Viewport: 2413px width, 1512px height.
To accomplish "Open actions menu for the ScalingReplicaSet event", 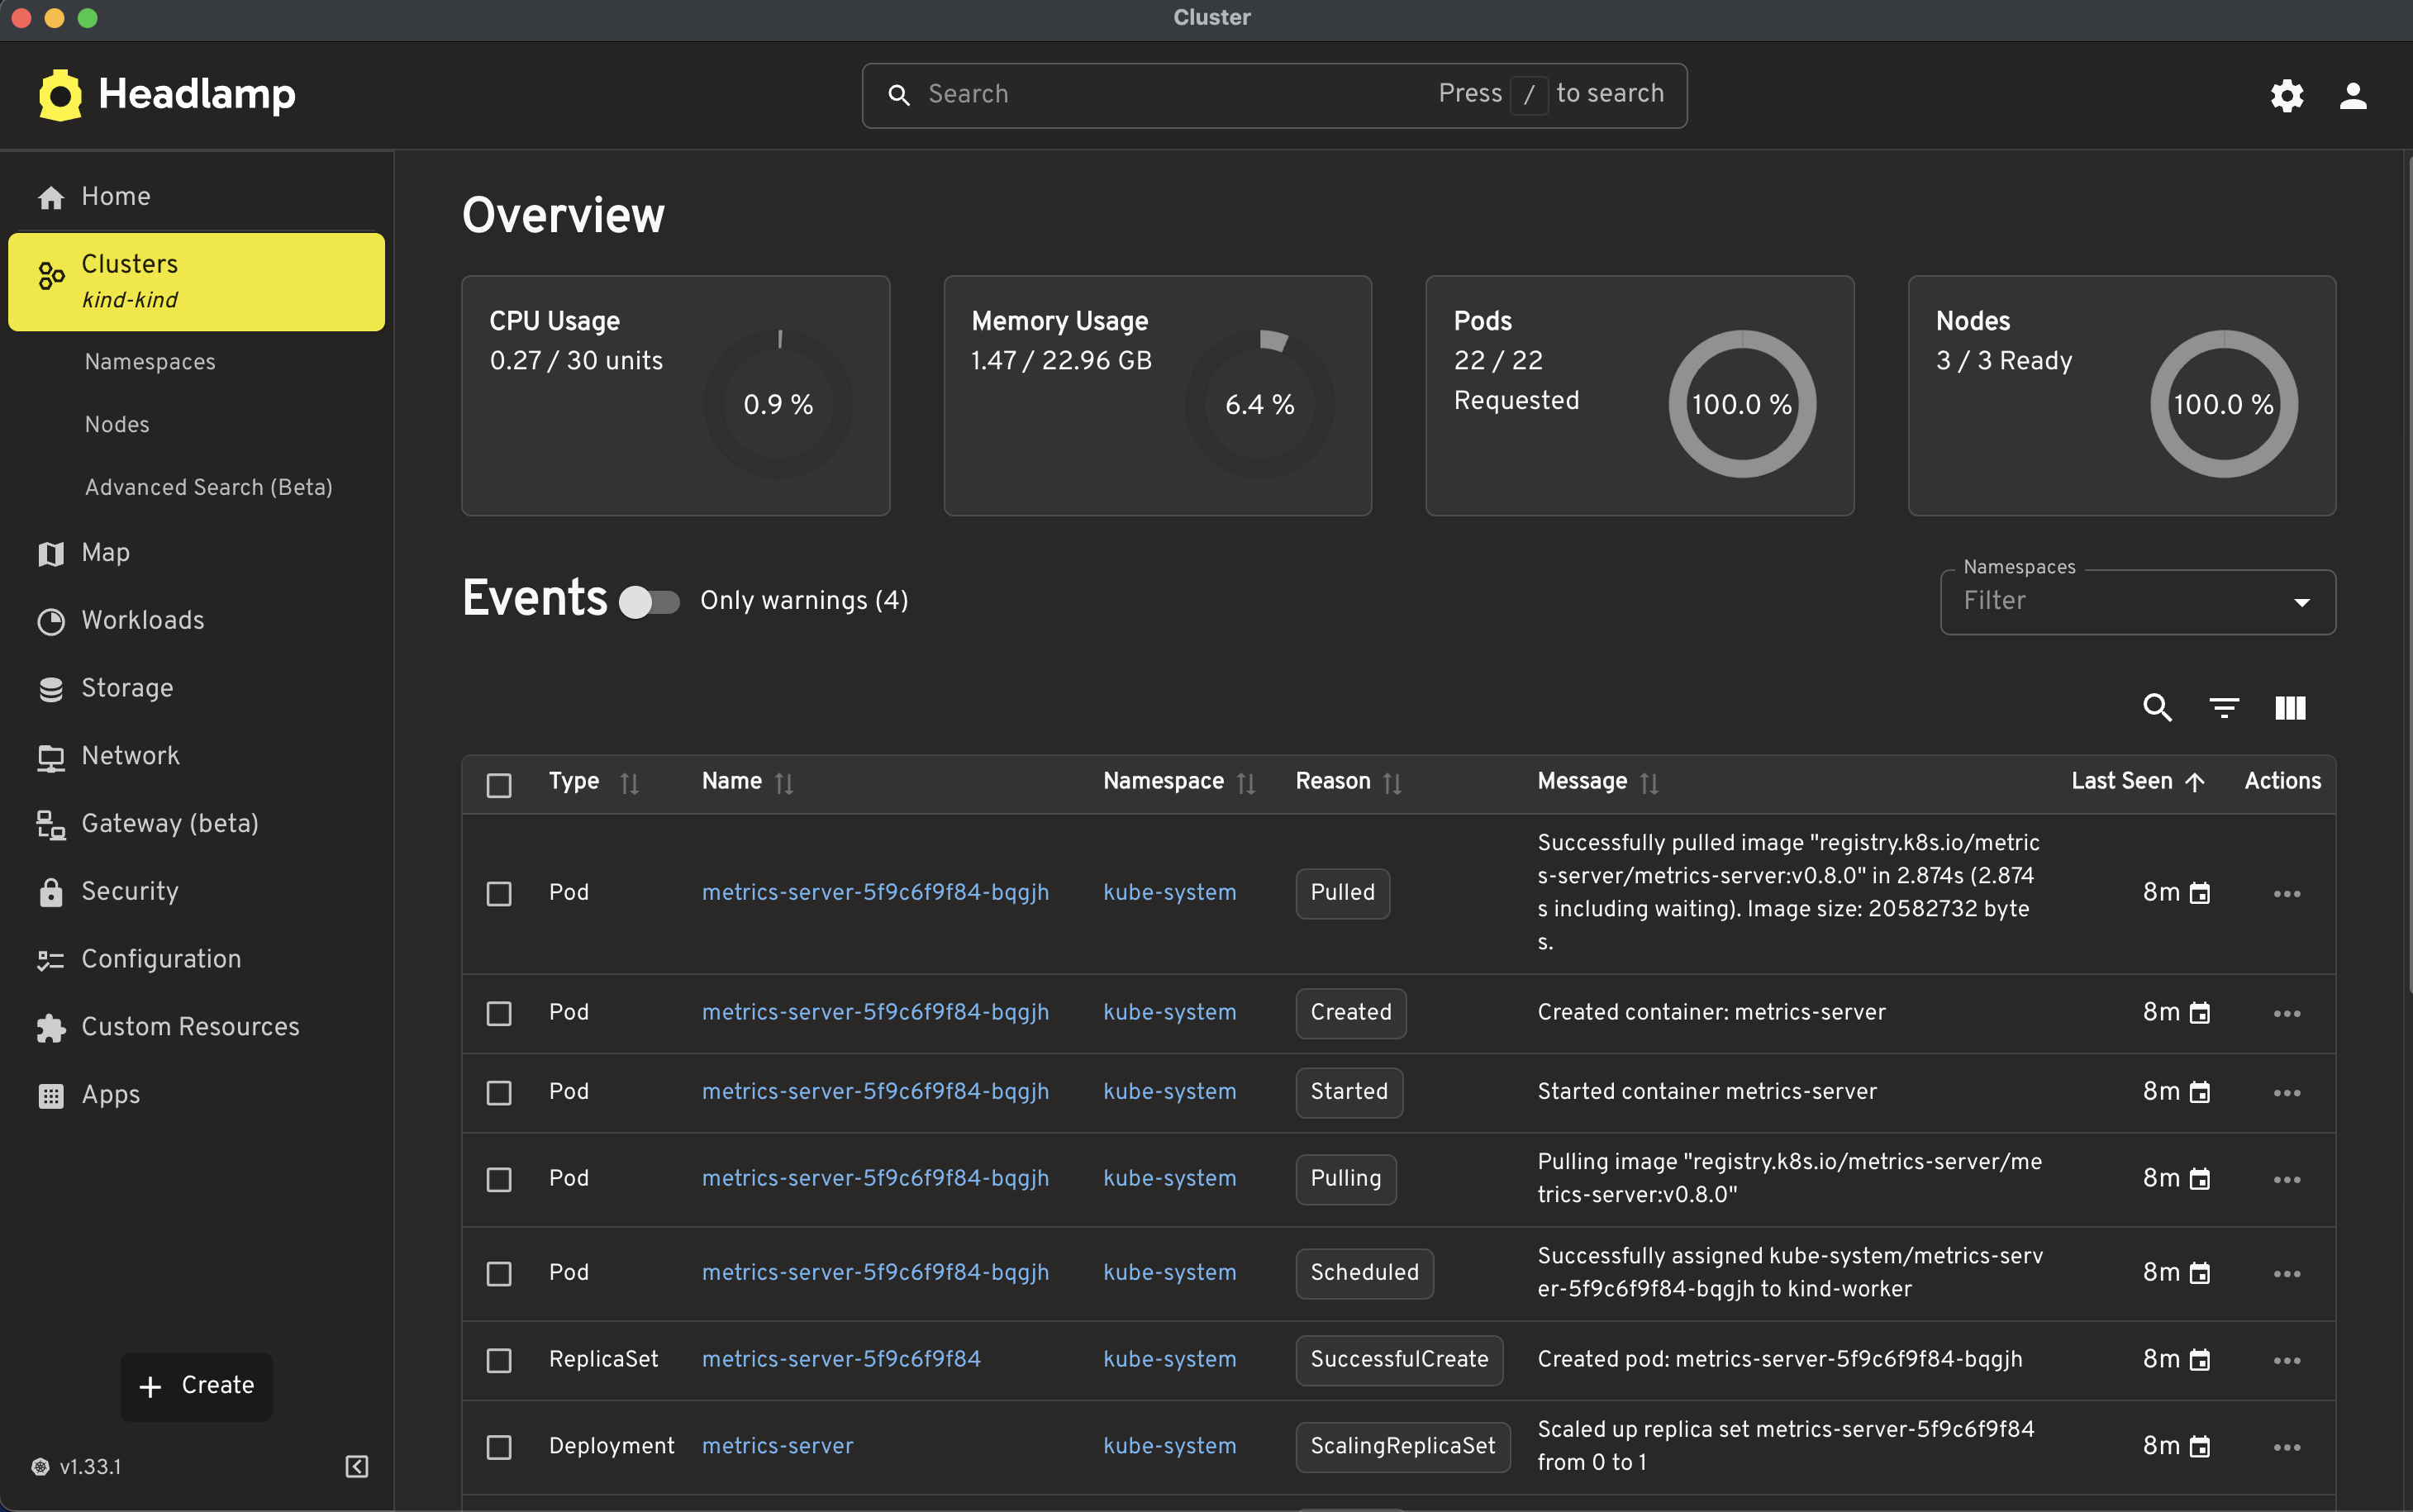I will click(2287, 1447).
